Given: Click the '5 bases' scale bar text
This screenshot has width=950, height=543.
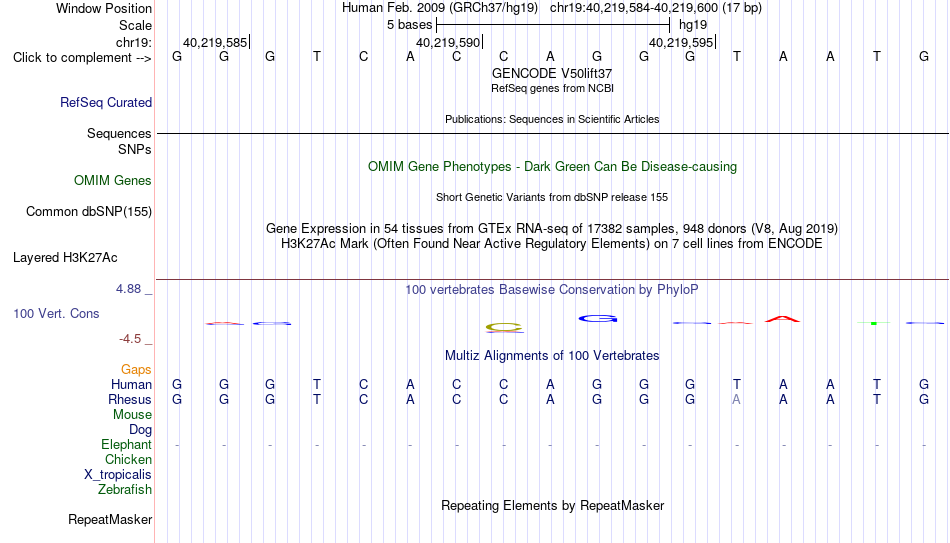Looking at the screenshot, I should click(x=410, y=25).
